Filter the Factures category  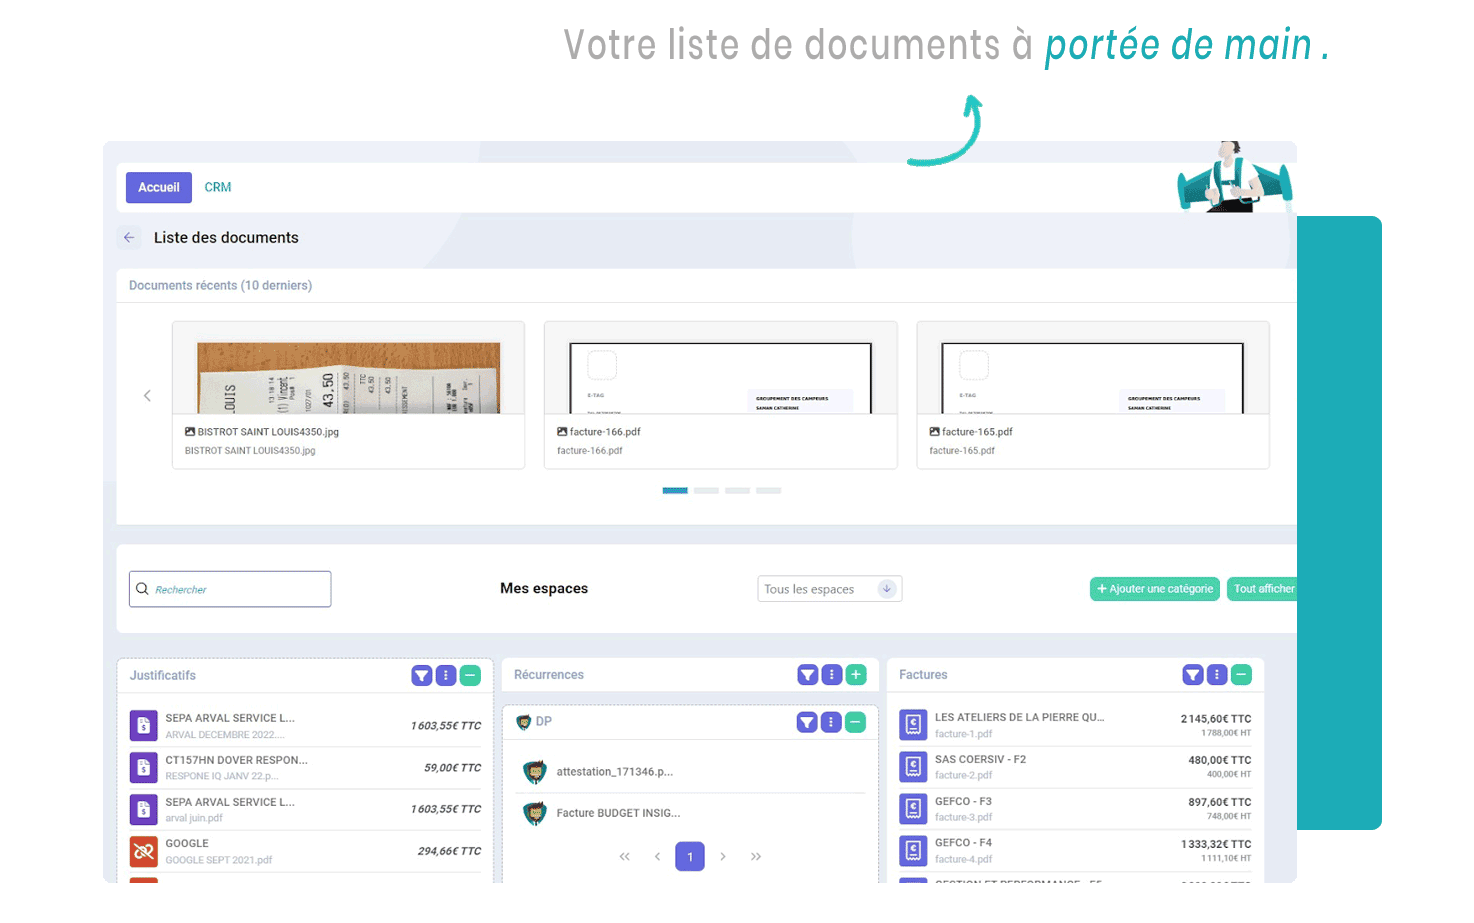[x=1193, y=675]
